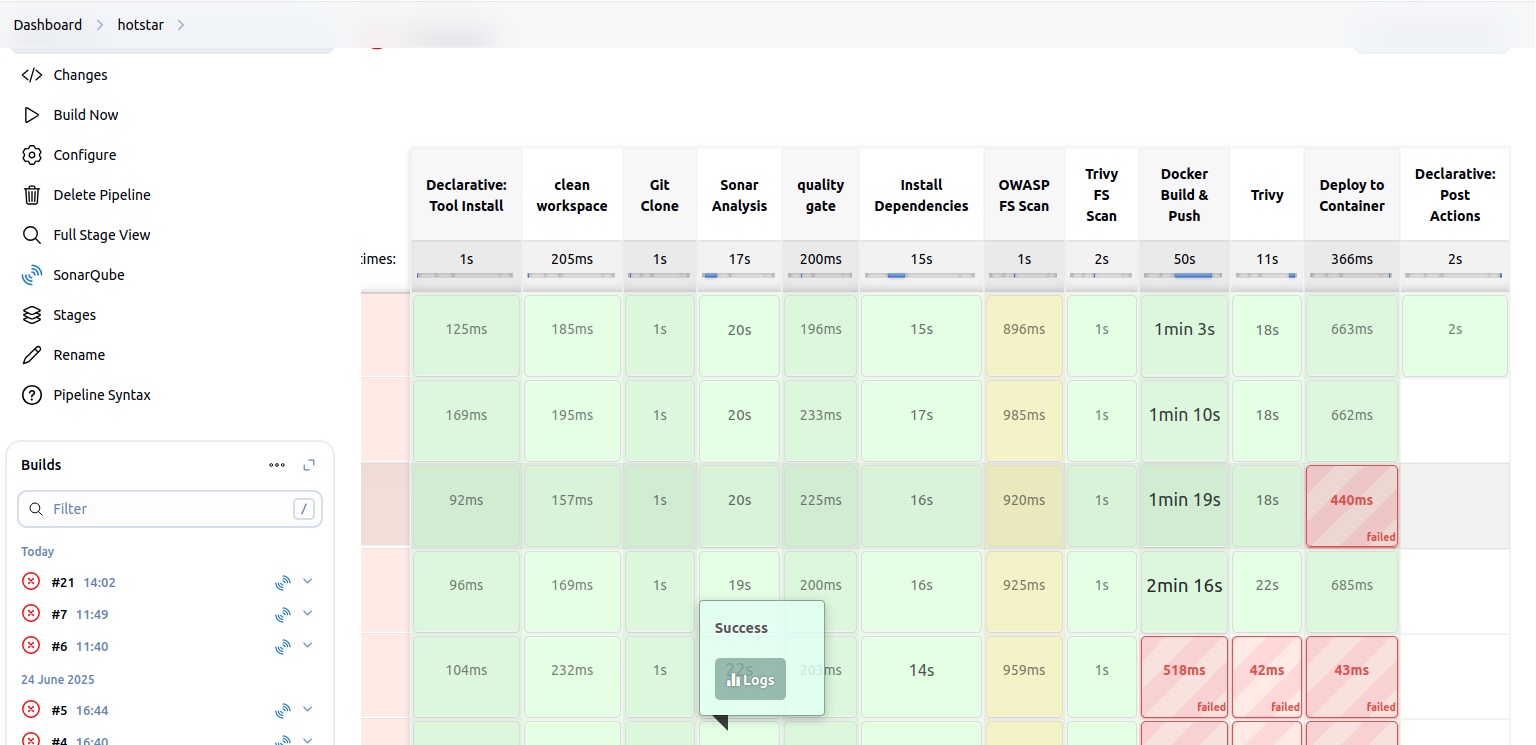Viewport: 1536px width, 745px height.
Task: Expand the build #21 dropdown chevron
Action: point(308,581)
